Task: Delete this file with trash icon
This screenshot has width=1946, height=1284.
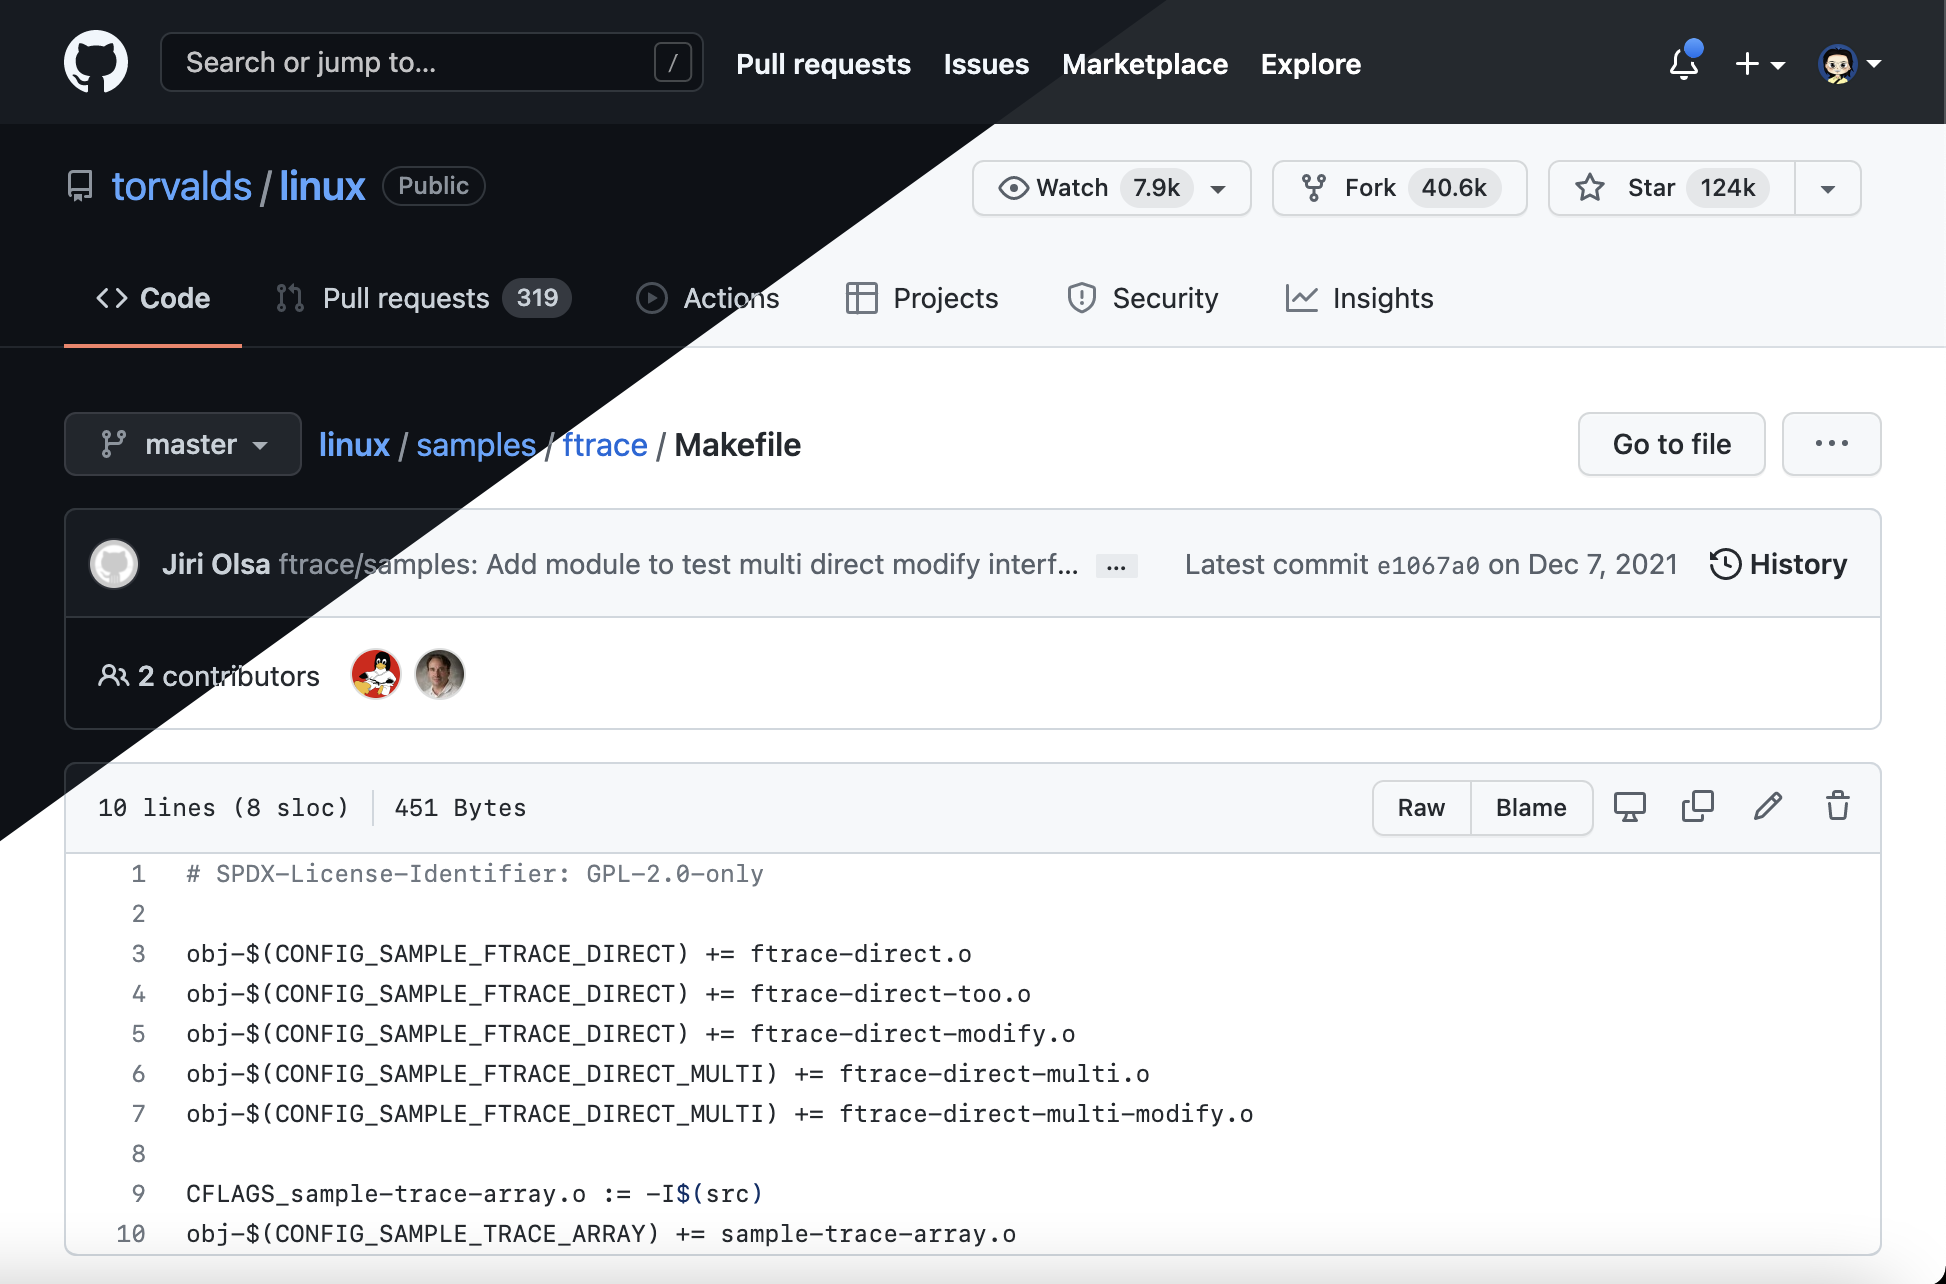Action: click(1837, 807)
